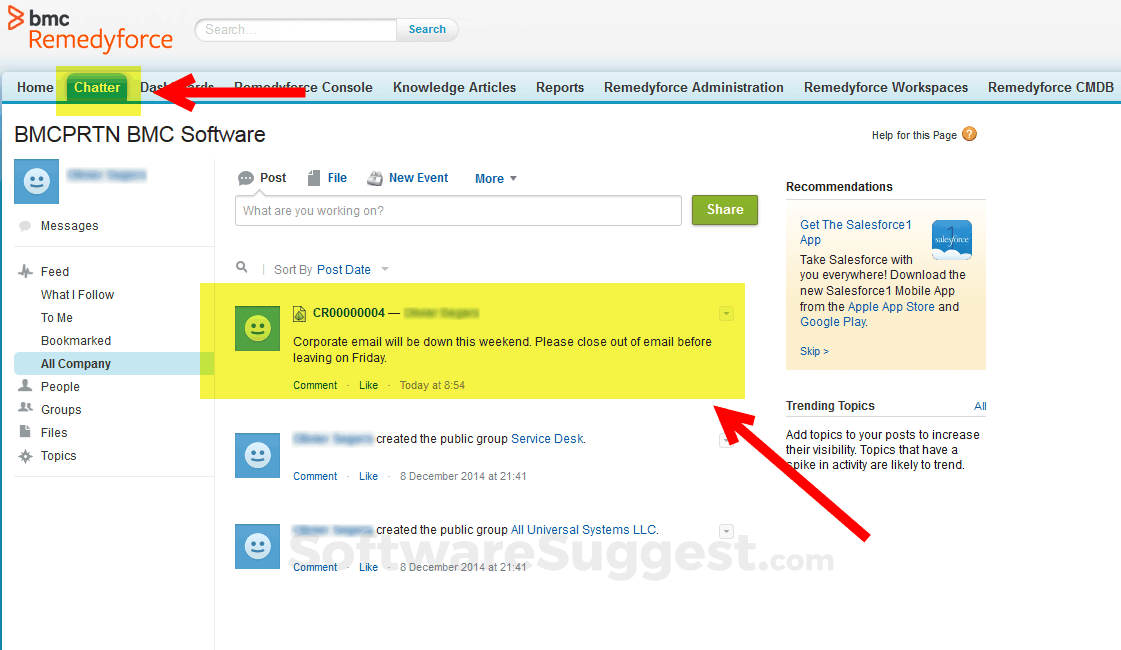Screen dimensions: 1121x650
Task: Go to Knowledge Articles tab
Action: coord(455,87)
